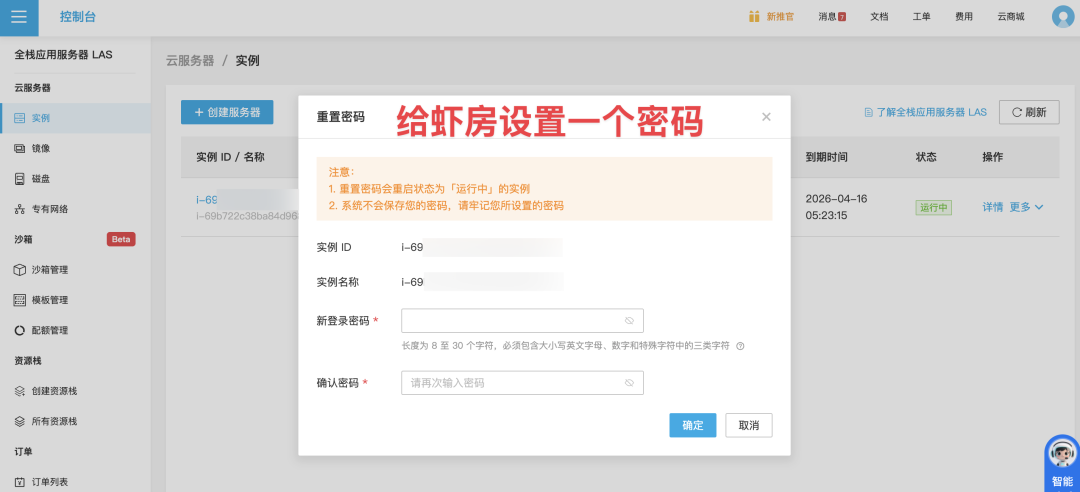Click the 确认密码 input field

pyautogui.click(x=510, y=383)
